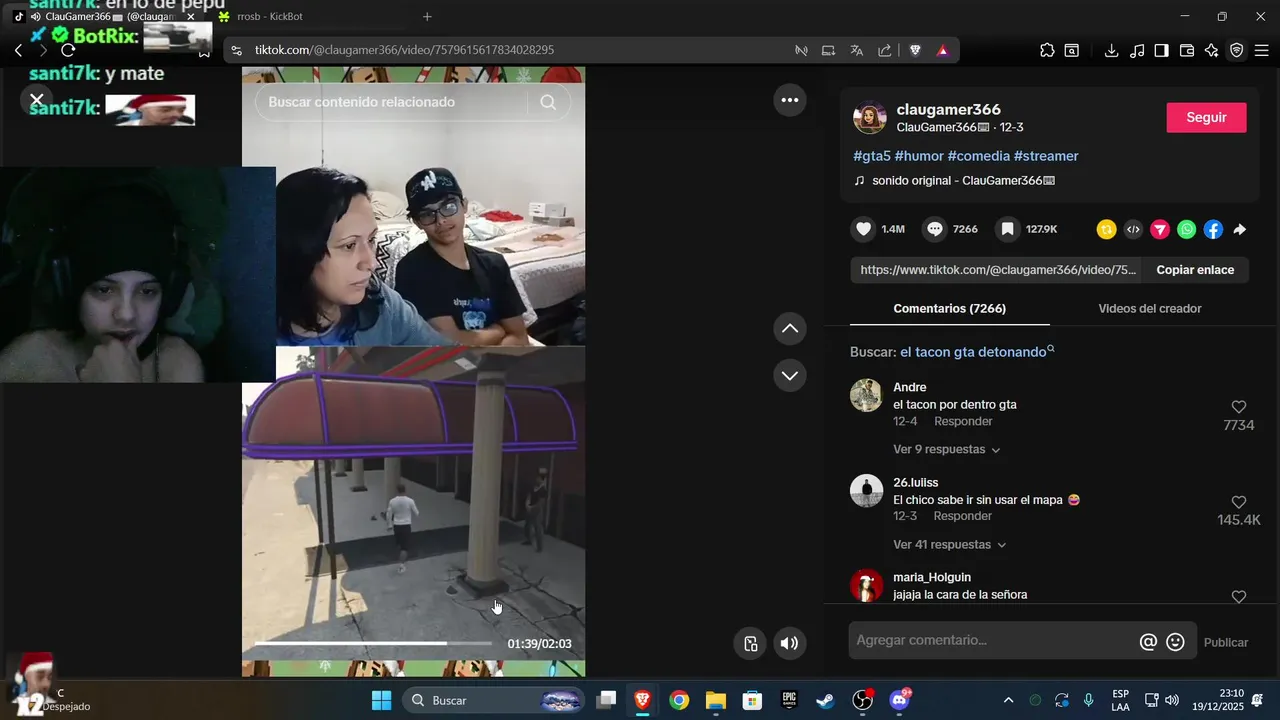Open comments via the speech bubble icon
This screenshot has width=1280, height=720.
935,229
